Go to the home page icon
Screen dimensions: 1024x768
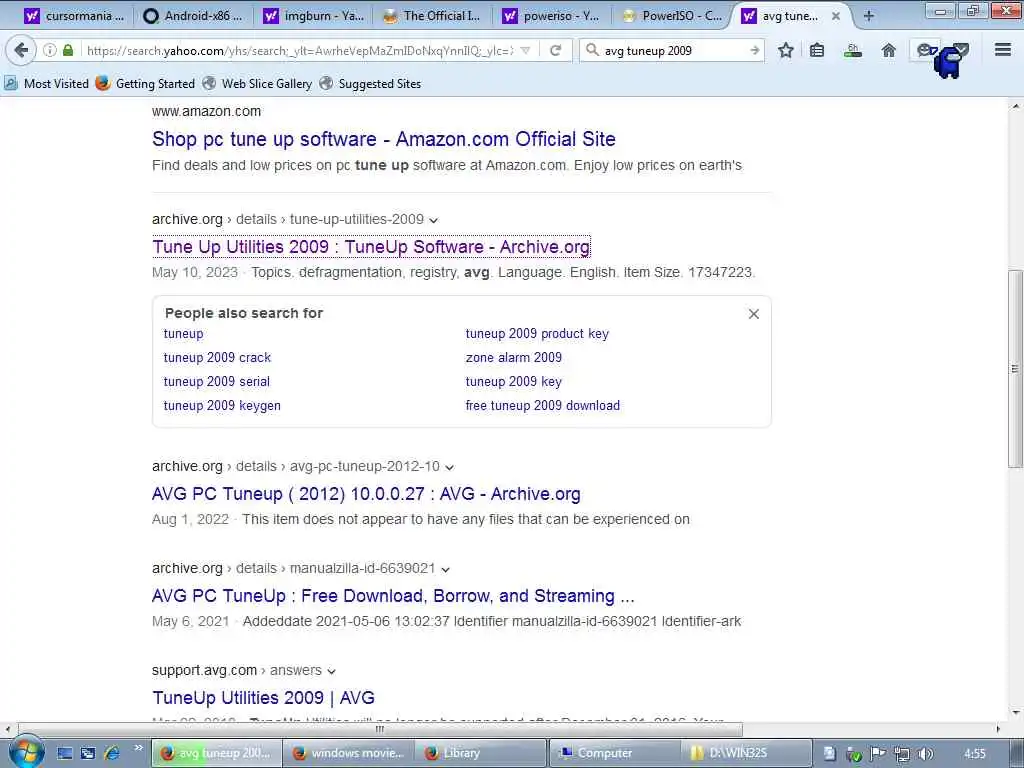[888, 50]
